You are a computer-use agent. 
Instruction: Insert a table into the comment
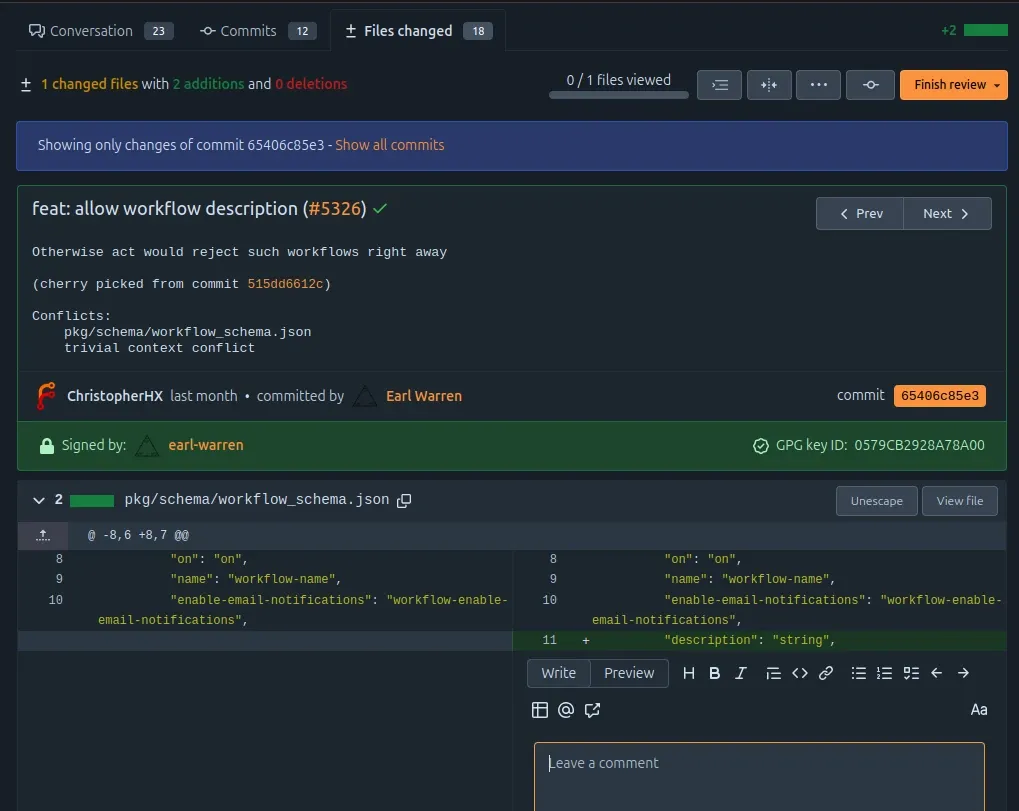[x=540, y=710]
